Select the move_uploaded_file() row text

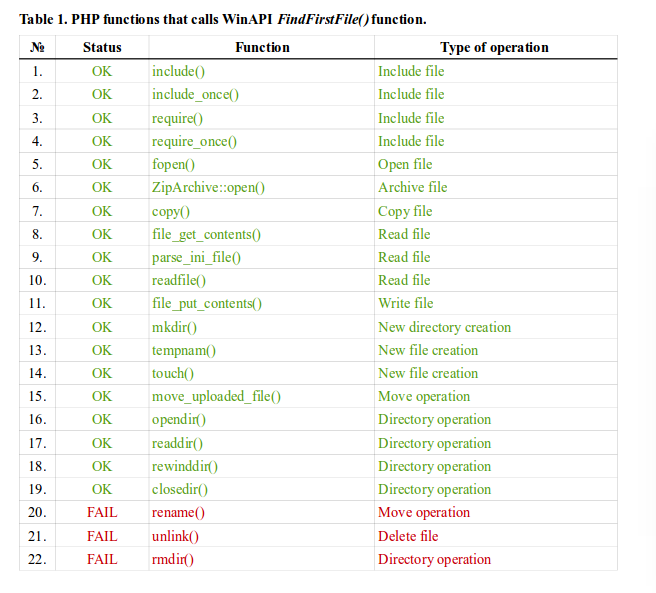click(216, 396)
